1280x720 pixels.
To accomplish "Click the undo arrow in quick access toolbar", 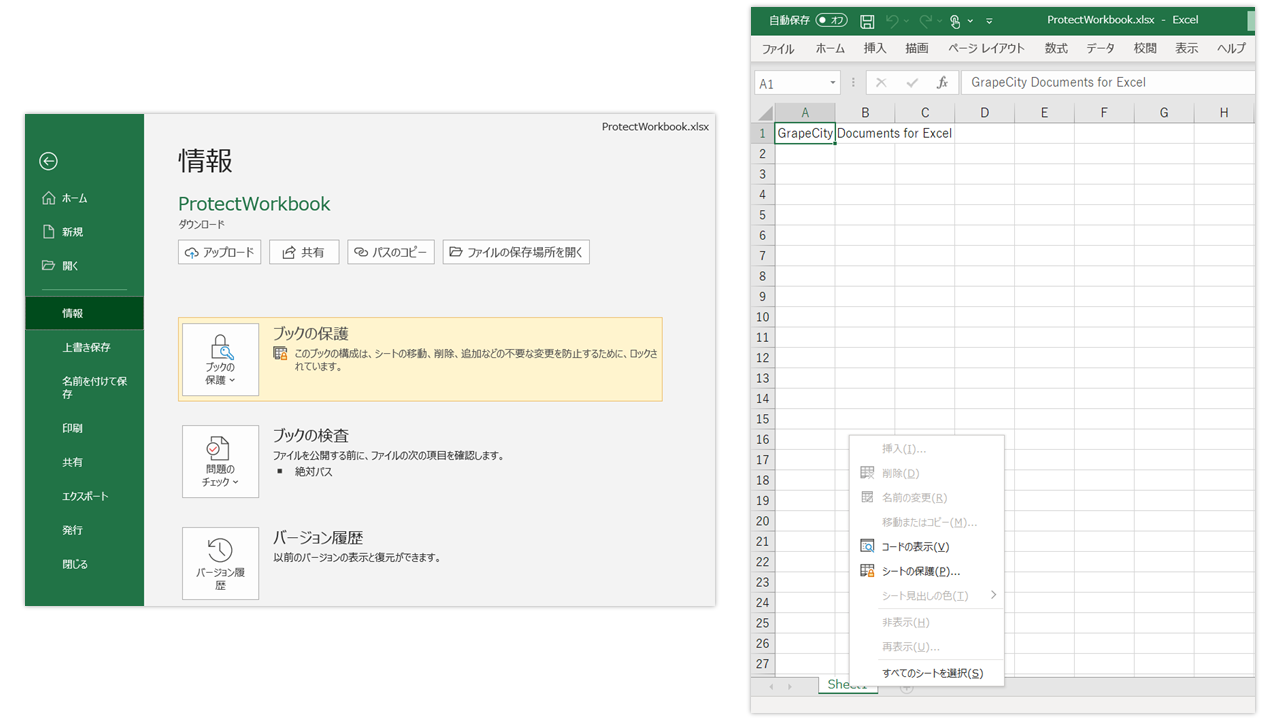I will point(891,21).
